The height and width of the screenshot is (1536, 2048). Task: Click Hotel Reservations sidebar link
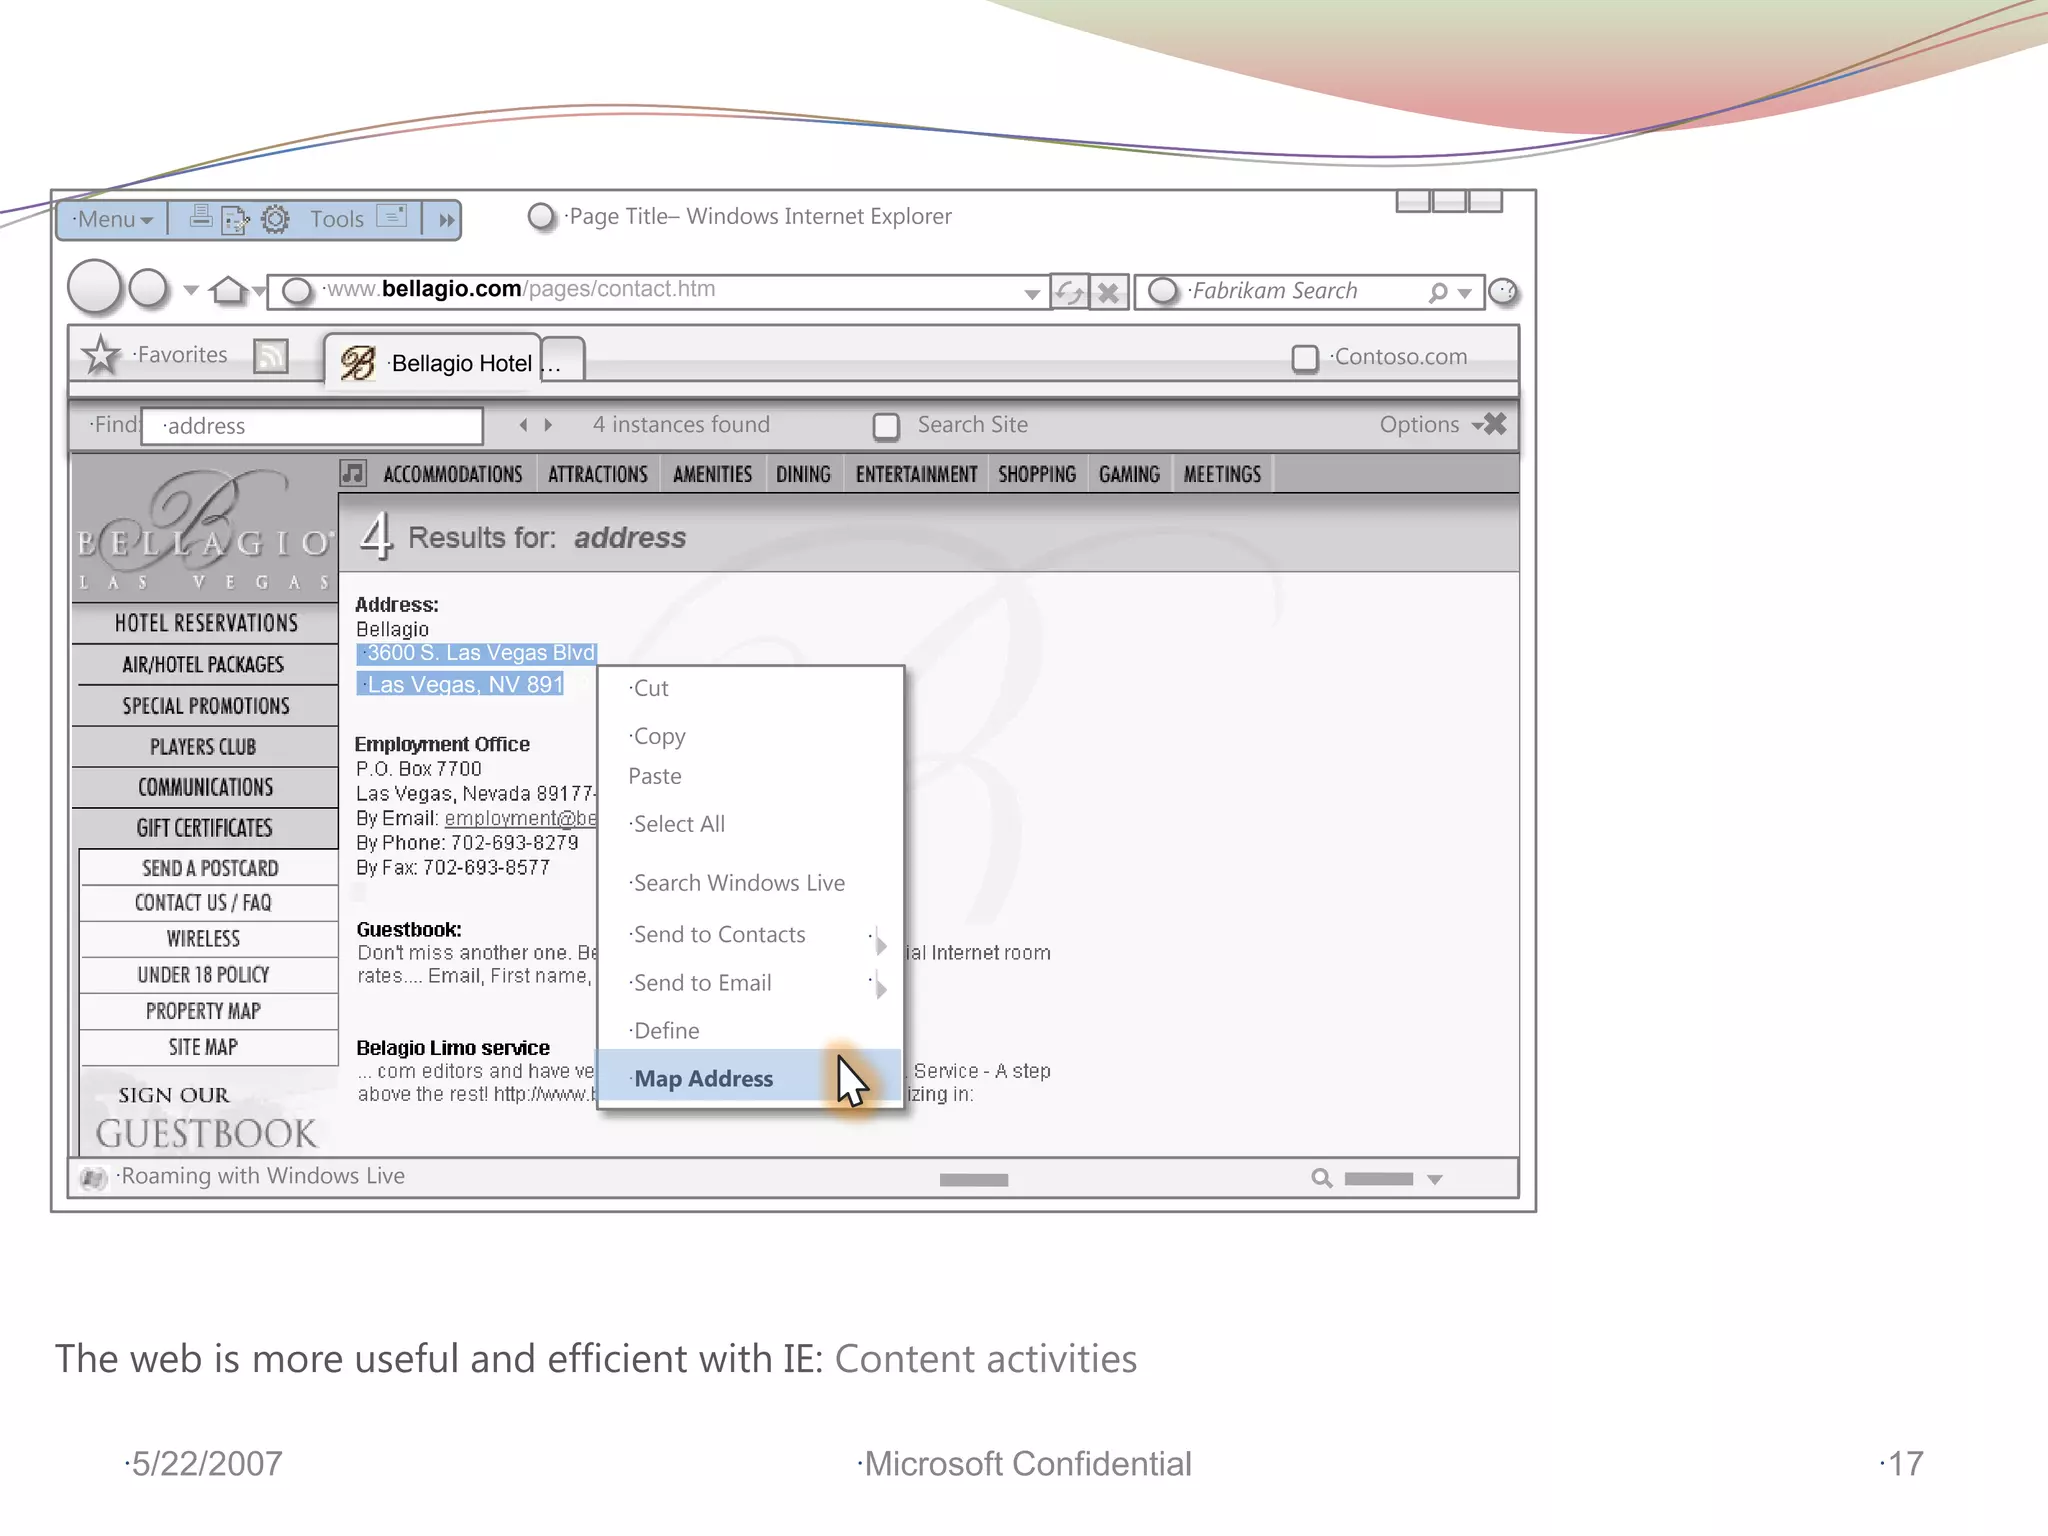pos(206,623)
